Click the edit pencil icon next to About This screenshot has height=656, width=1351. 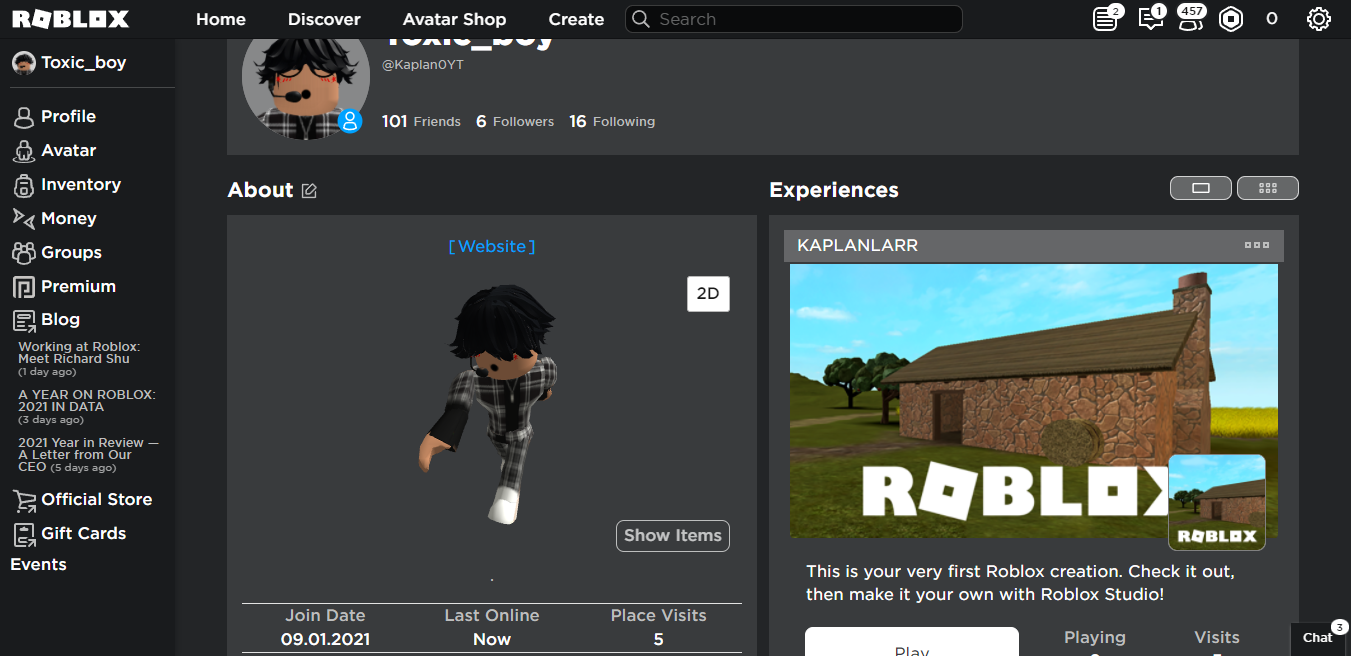click(309, 191)
